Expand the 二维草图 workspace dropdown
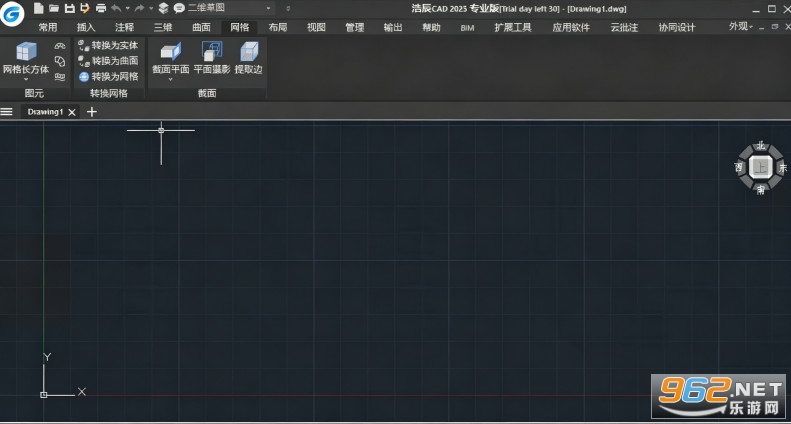 (x=268, y=9)
